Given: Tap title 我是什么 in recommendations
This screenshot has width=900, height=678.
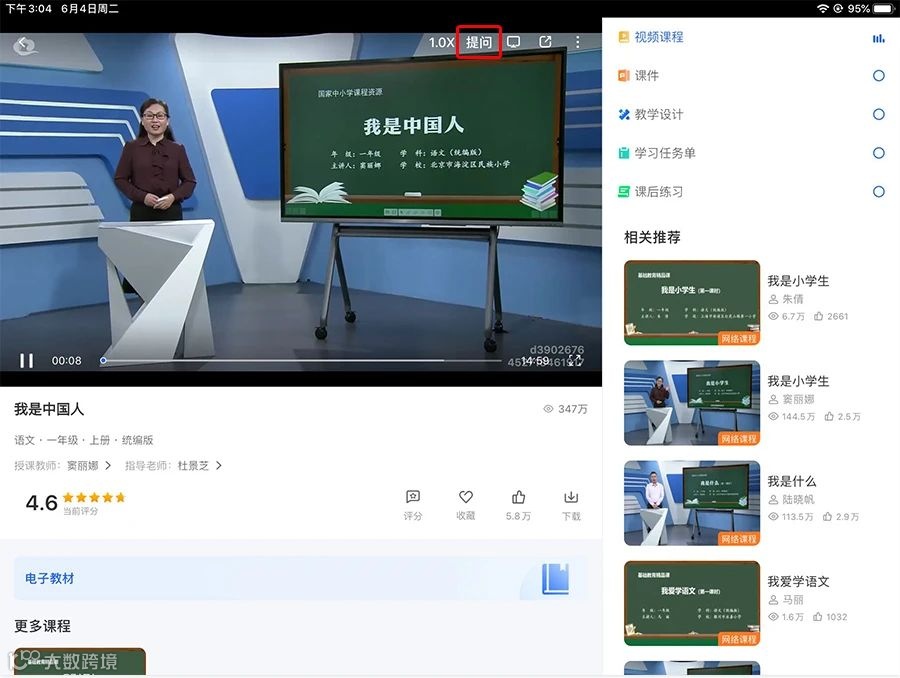Looking at the screenshot, I should click(x=792, y=481).
